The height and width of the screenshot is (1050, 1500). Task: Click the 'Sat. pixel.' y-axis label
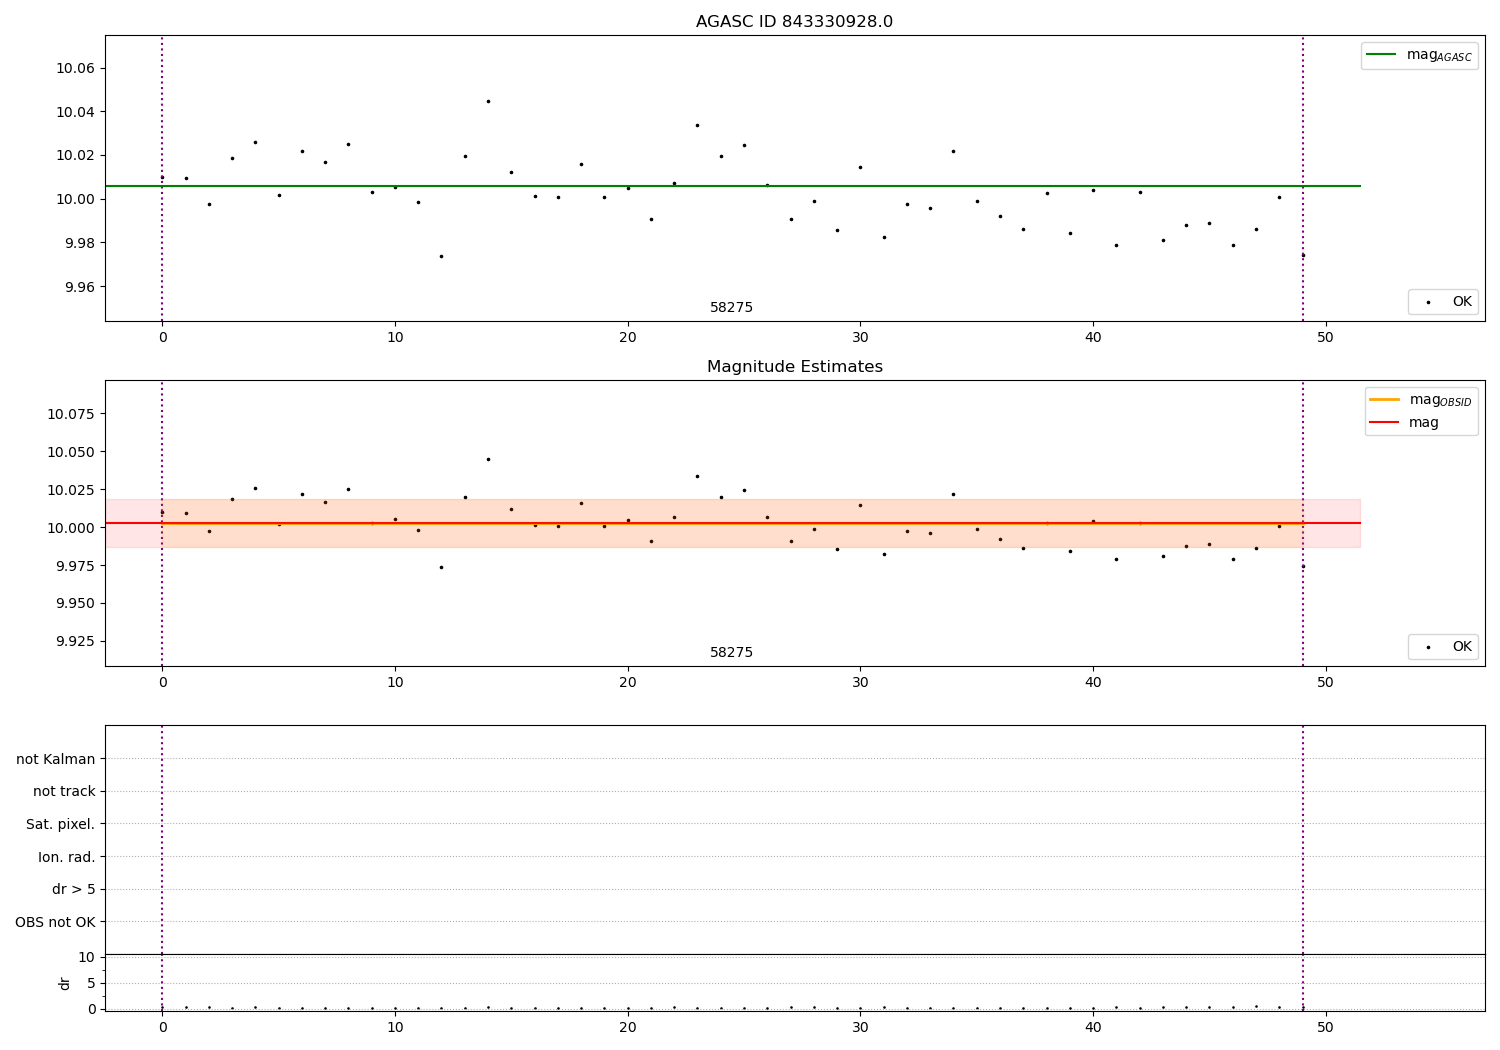61,824
